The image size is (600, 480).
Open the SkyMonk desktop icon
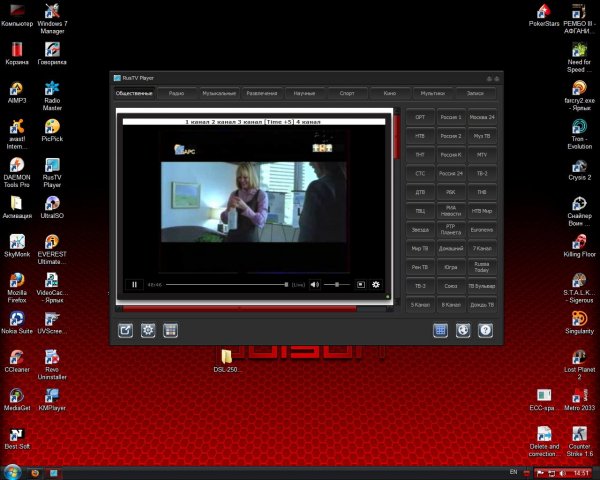(16, 246)
